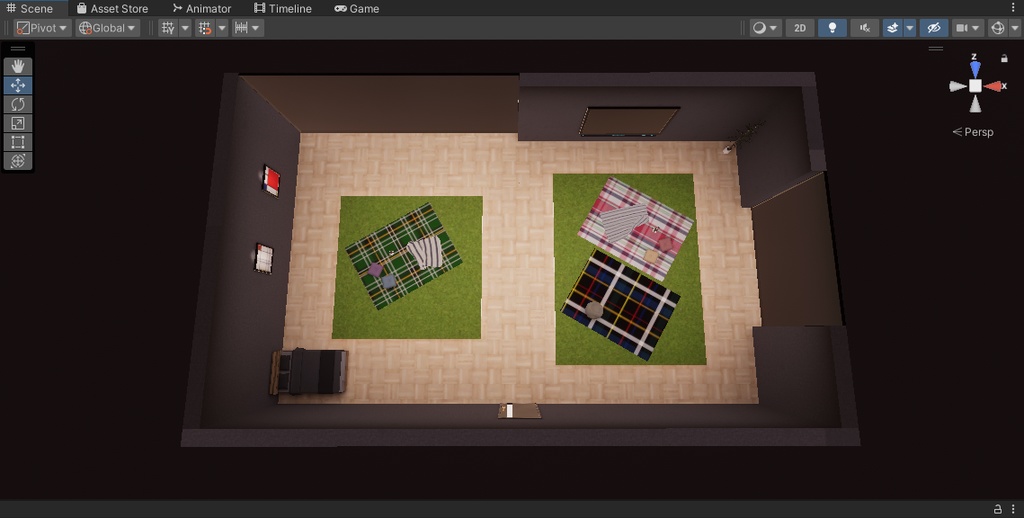The width and height of the screenshot is (1024, 518).
Task: Select the Hand (view) tool
Action: click(x=18, y=66)
